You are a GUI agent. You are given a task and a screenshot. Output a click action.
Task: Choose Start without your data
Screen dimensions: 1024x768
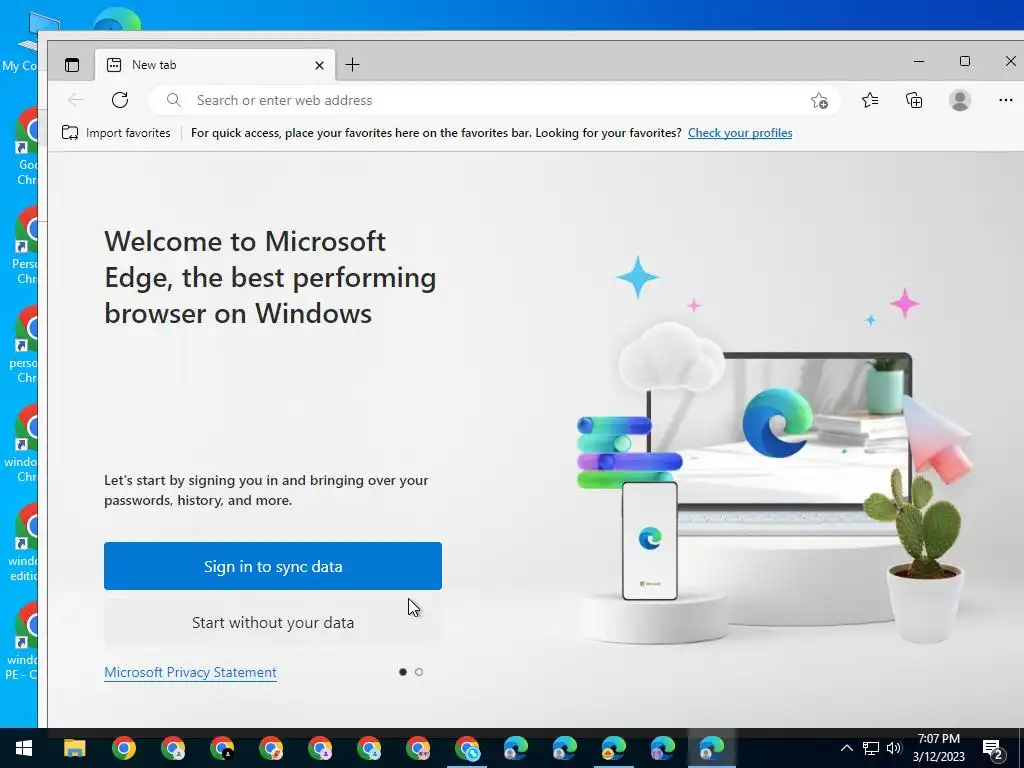click(273, 622)
